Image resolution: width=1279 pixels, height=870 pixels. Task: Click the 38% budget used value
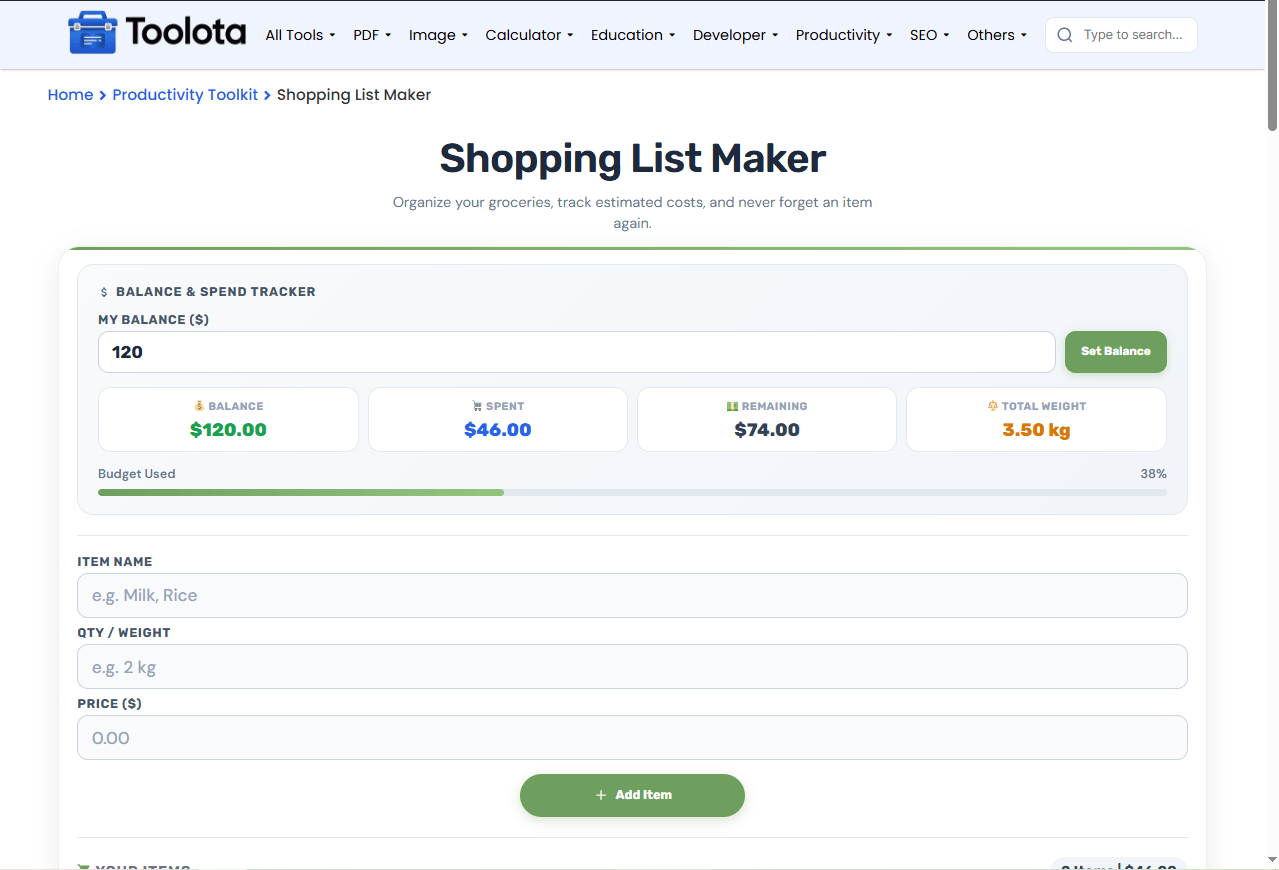1153,474
